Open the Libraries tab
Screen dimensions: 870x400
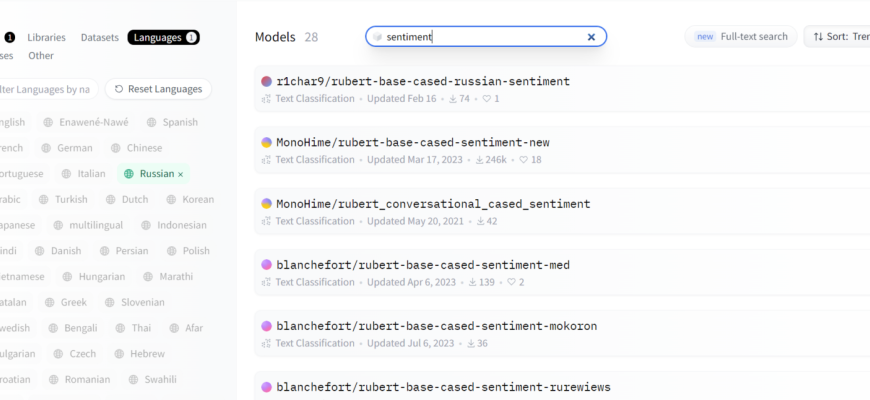tap(46, 38)
